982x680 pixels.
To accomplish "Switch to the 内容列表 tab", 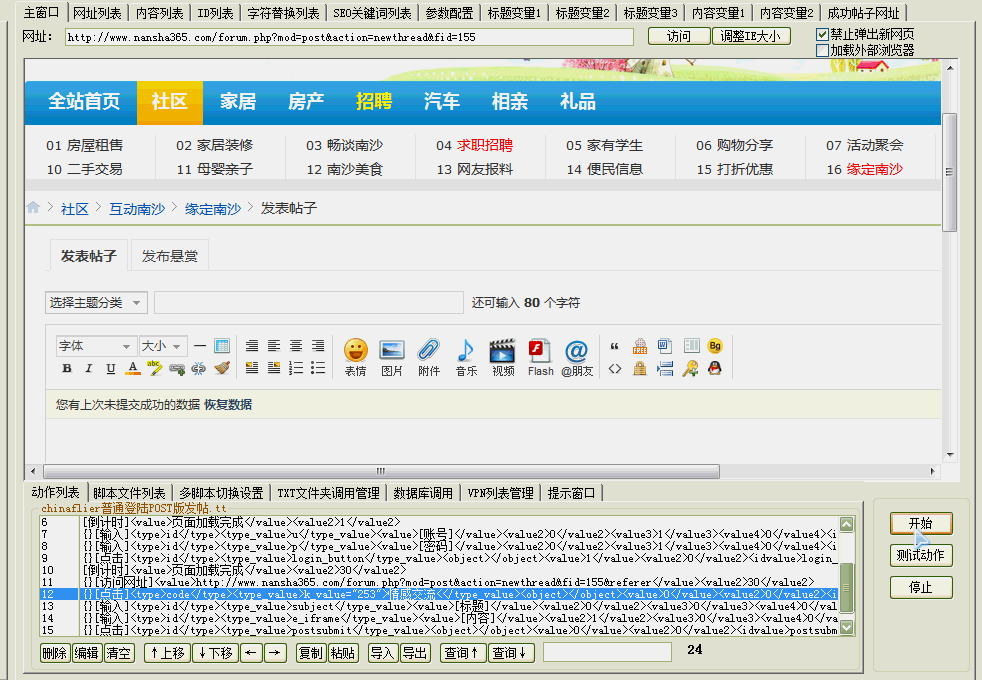I will [x=160, y=13].
